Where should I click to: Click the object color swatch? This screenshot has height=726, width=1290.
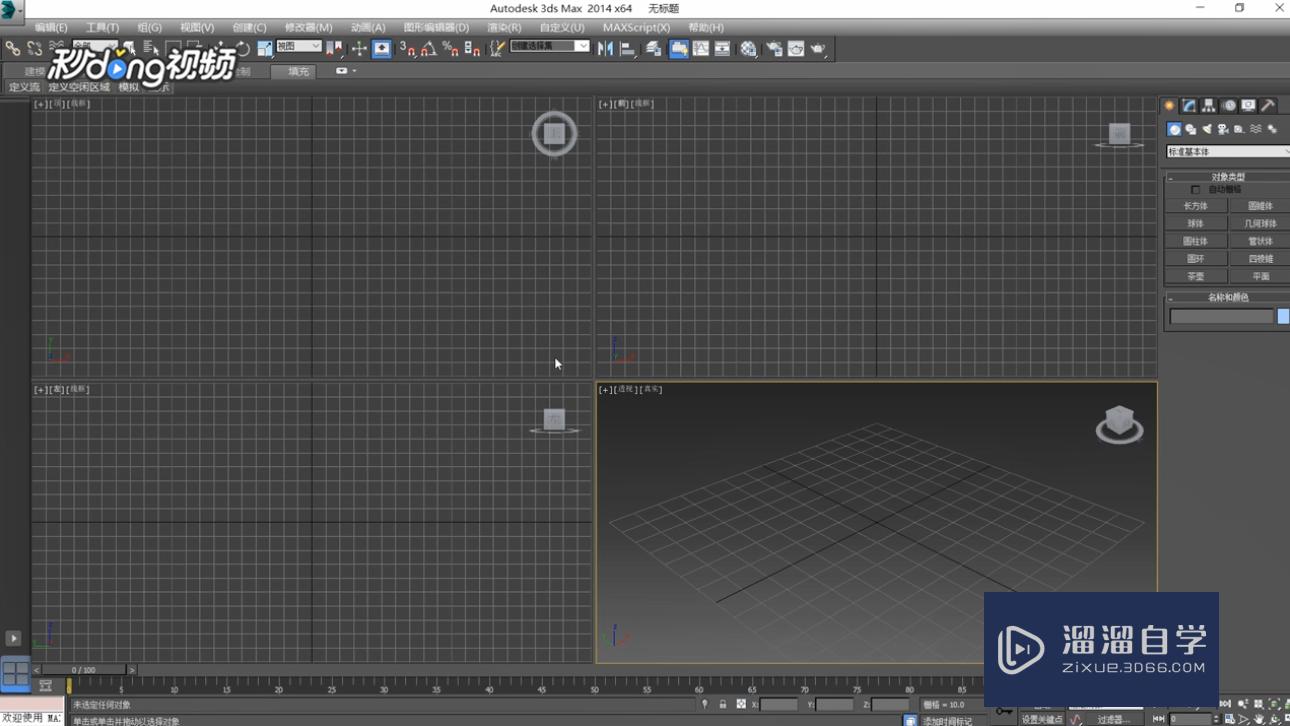click(1282, 315)
